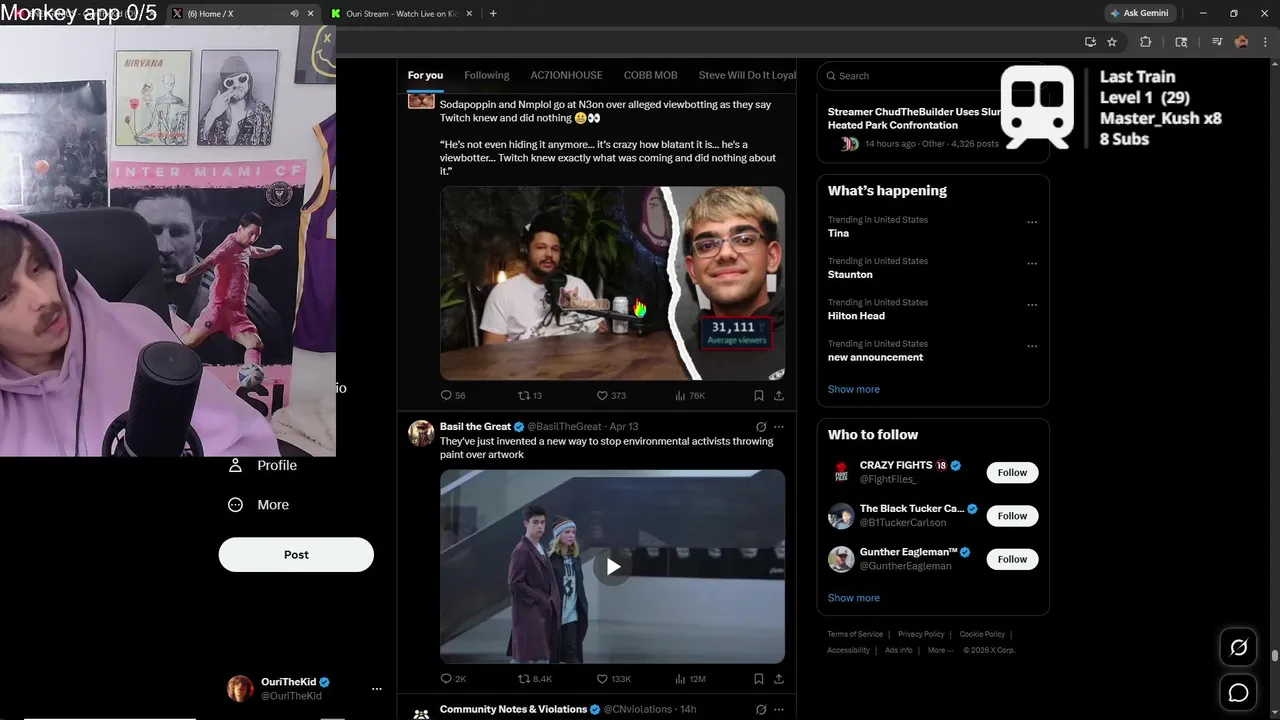This screenshot has width=1280, height=720.
Task: Open more options for Staunton trend
Action: point(1032,264)
